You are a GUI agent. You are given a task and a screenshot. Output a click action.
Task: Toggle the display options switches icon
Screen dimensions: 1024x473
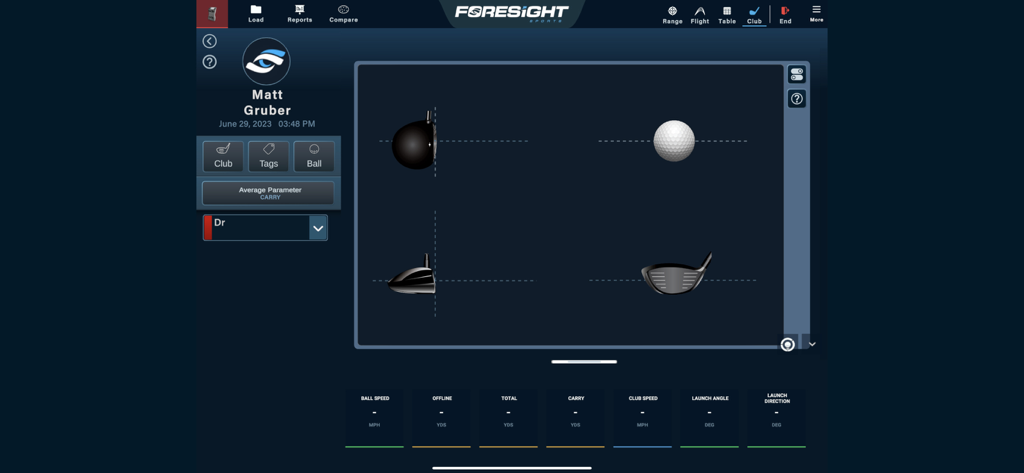797,74
